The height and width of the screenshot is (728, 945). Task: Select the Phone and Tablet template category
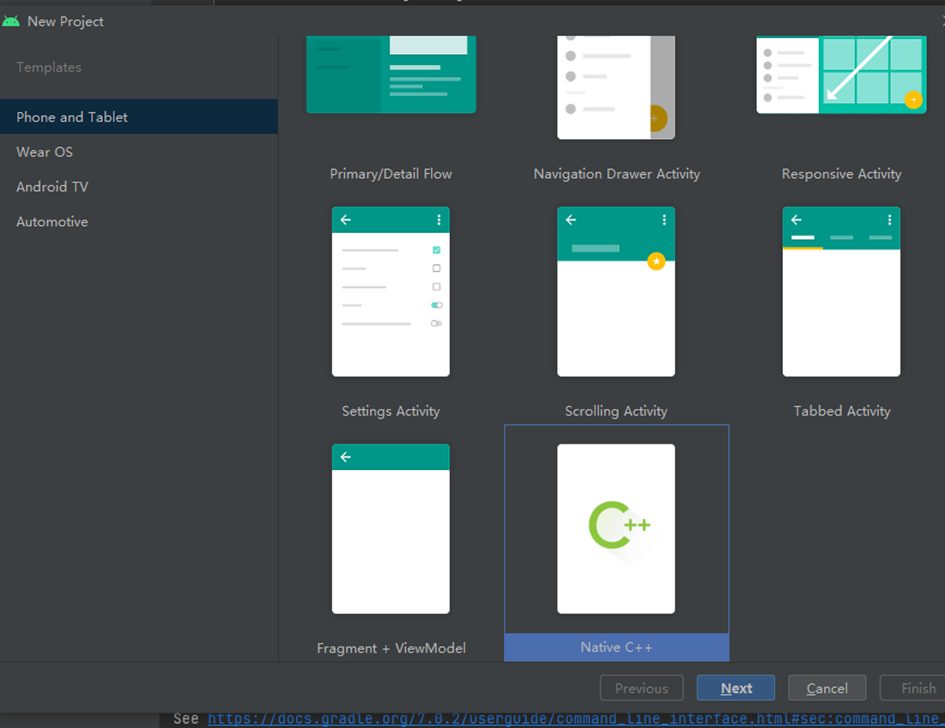click(139, 117)
